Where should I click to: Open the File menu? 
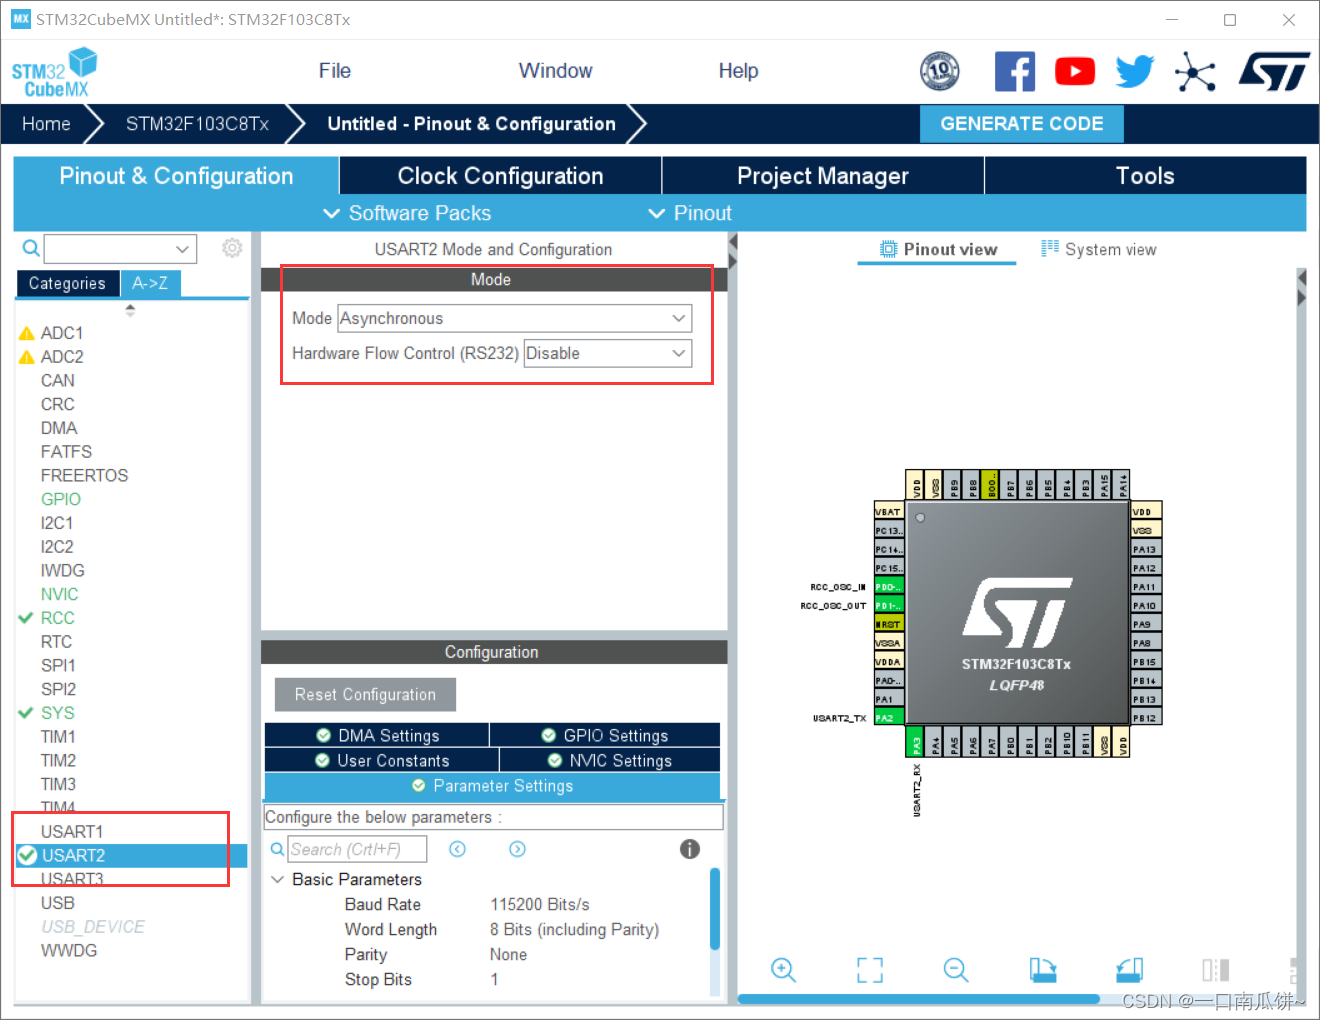pyautogui.click(x=335, y=71)
